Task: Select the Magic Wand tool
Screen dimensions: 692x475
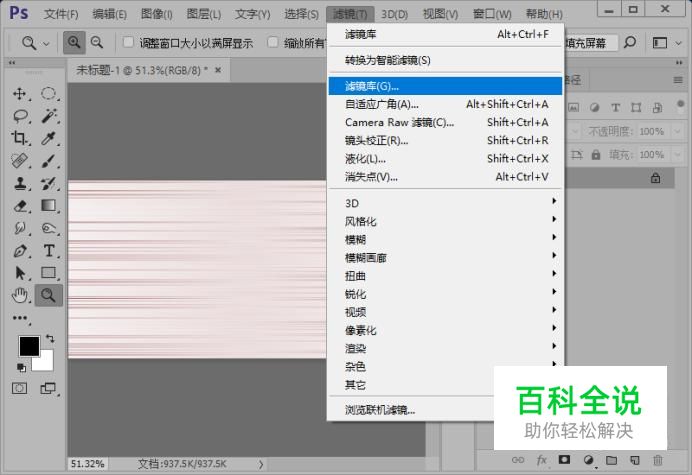Action: click(x=49, y=116)
